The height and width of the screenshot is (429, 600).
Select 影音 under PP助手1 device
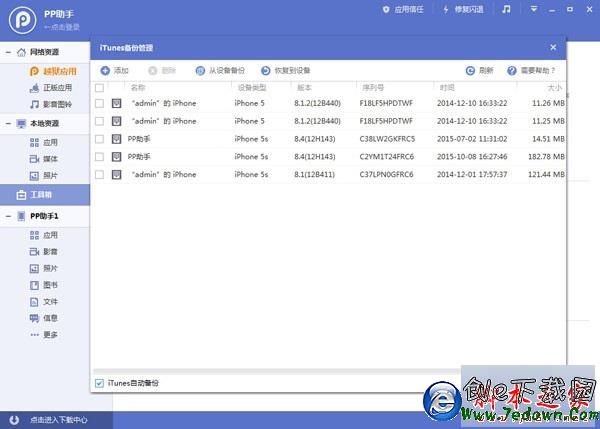click(44, 251)
